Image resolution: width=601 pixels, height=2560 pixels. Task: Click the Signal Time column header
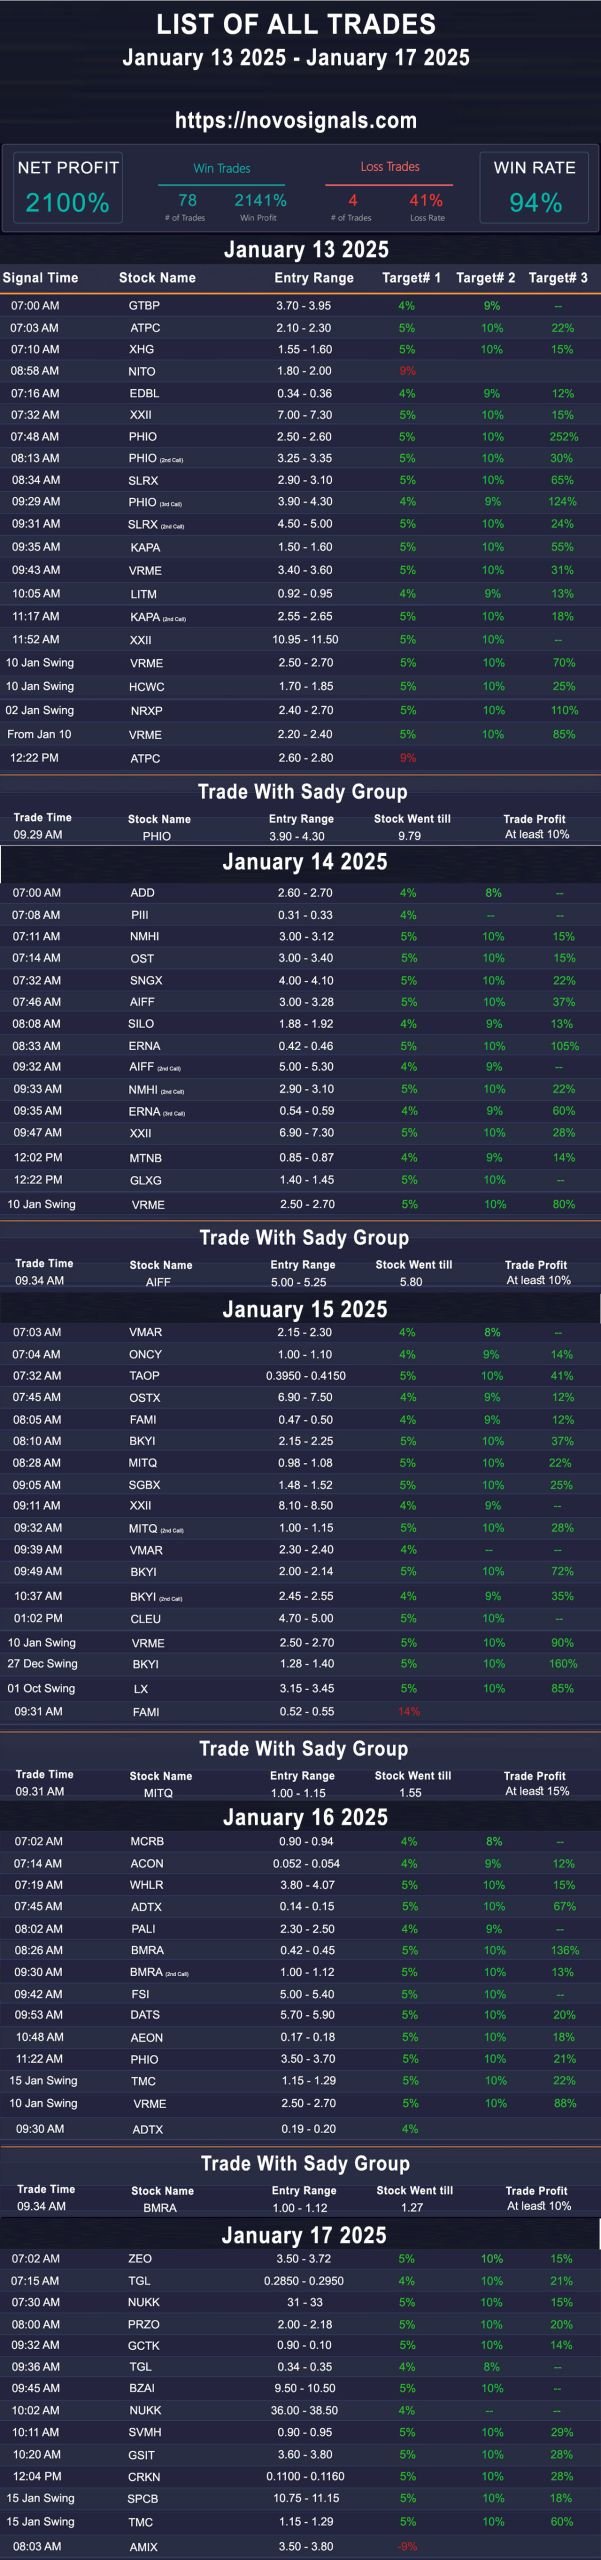(40, 278)
